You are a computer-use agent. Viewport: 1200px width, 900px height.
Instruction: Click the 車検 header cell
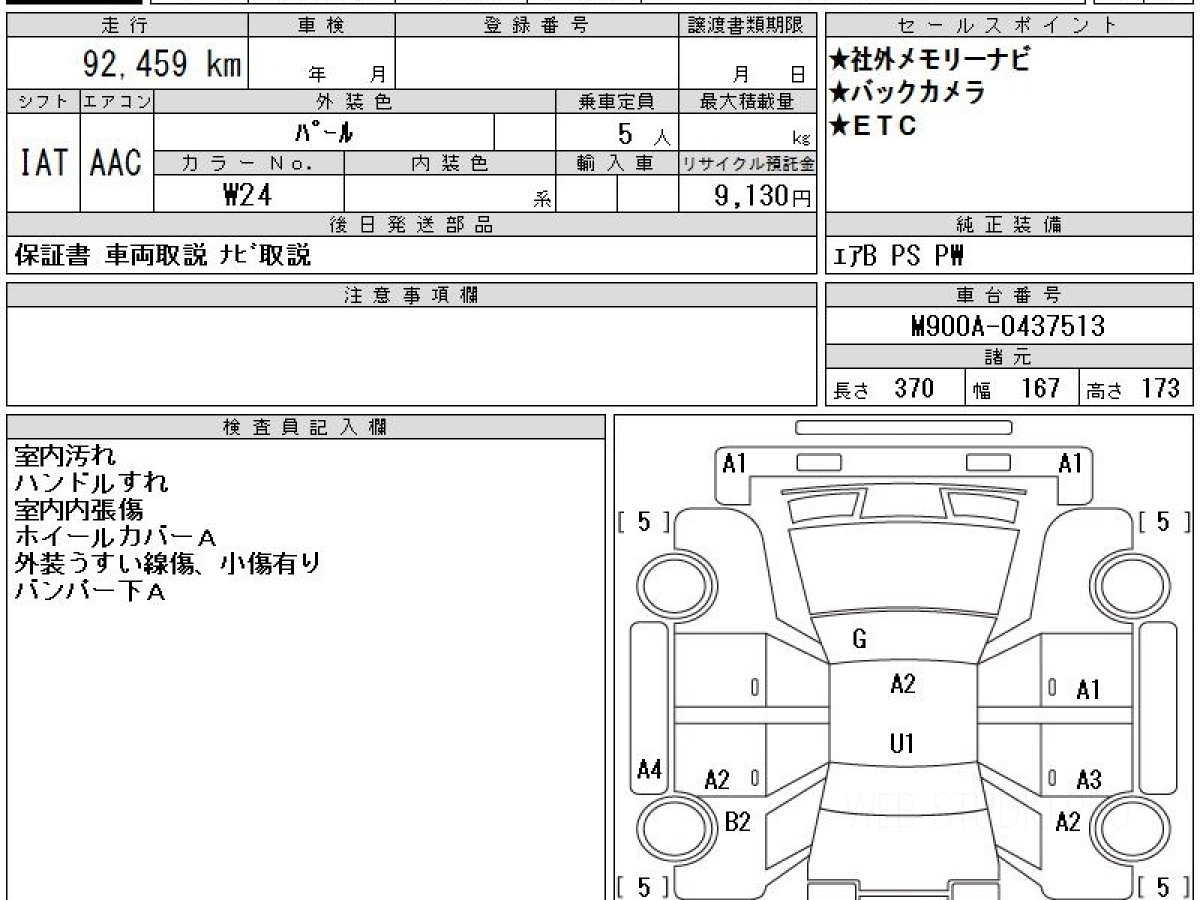coord(321,26)
